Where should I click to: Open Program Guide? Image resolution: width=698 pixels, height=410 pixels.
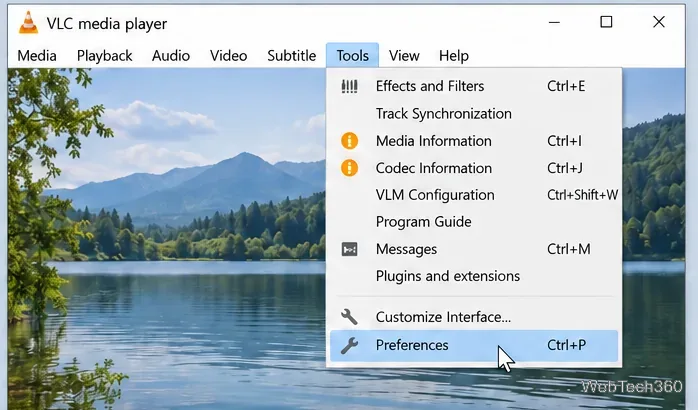click(x=474, y=222)
